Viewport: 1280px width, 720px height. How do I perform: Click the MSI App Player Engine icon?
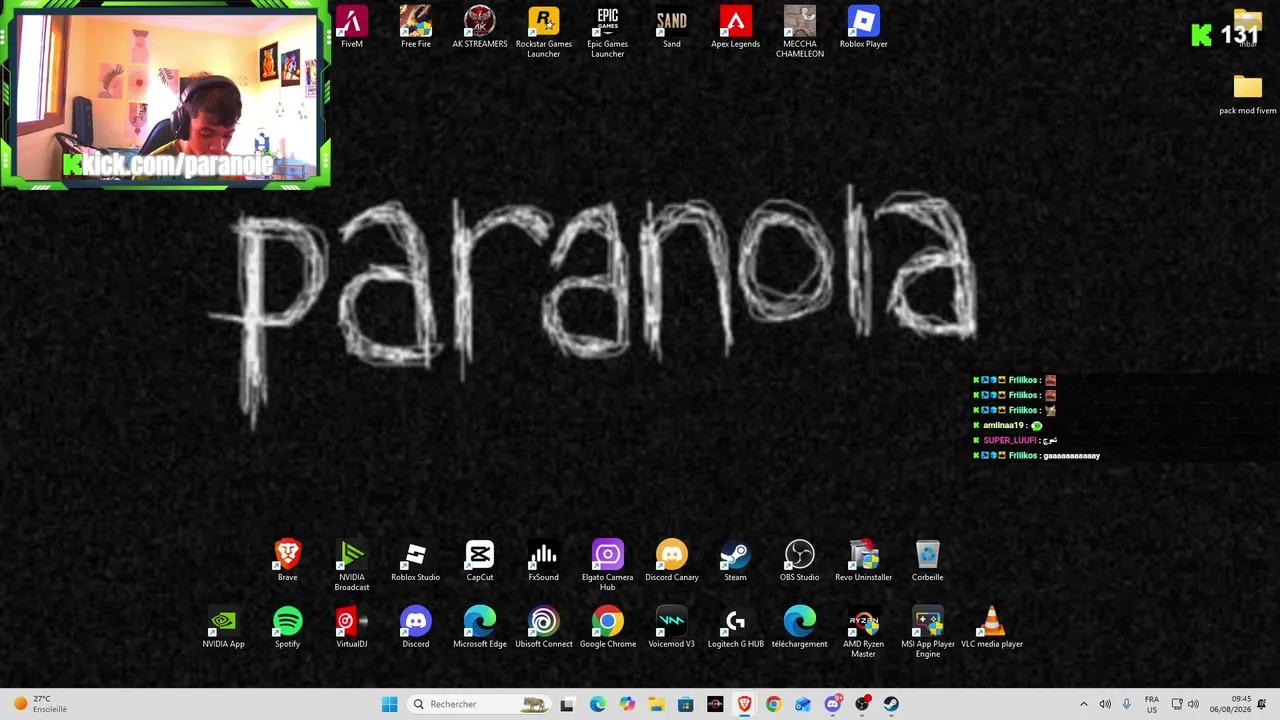point(928,633)
